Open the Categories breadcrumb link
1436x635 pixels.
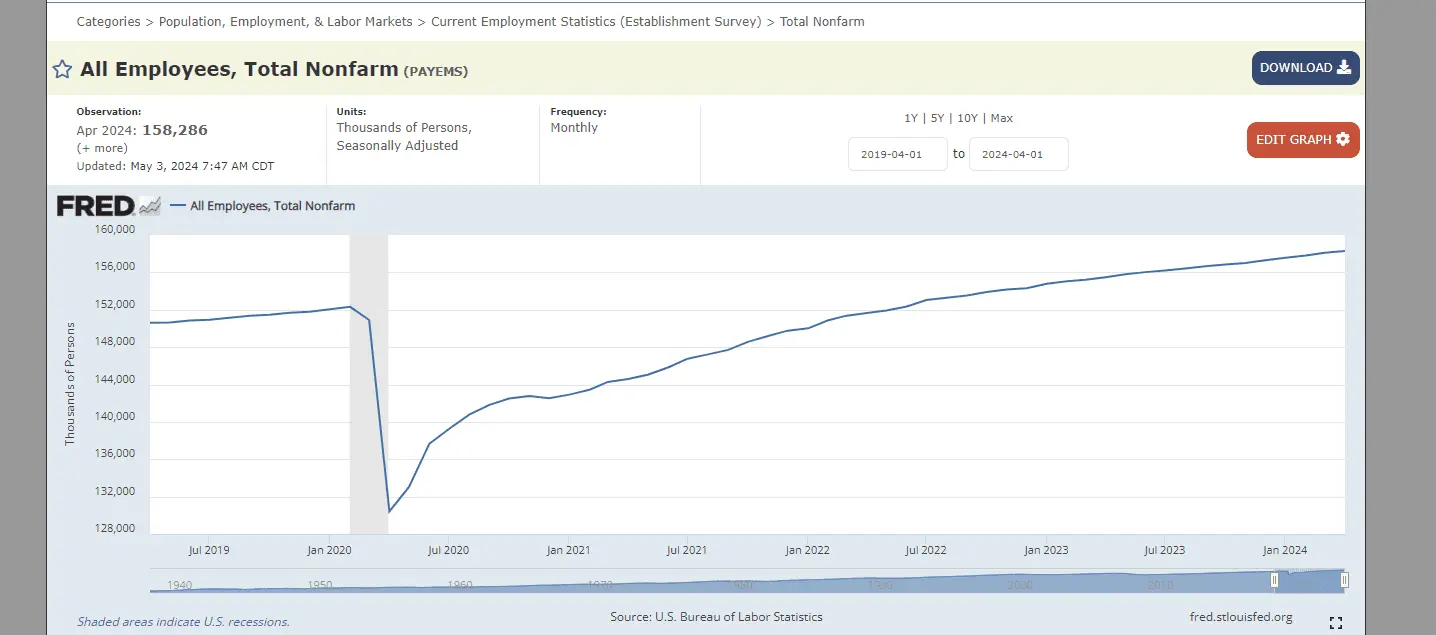(108, 21)
